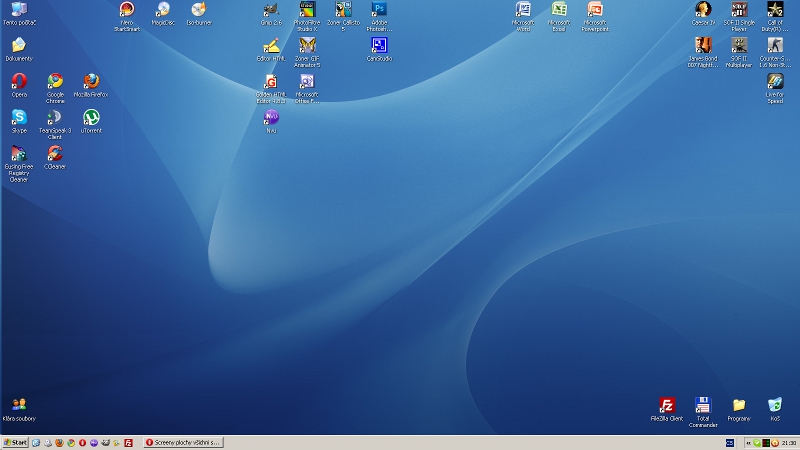
Task: Open the Editor HTML shortcut
Action: pos(271,49)
